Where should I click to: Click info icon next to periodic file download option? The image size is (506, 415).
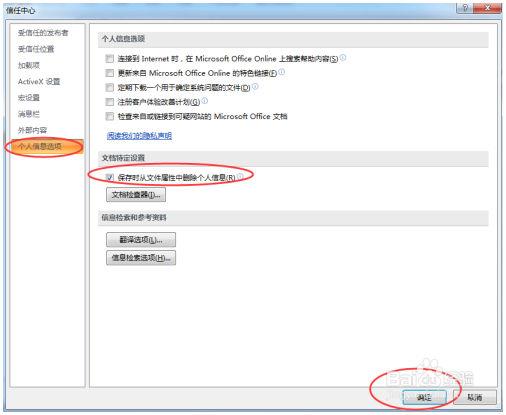point(255,87)
